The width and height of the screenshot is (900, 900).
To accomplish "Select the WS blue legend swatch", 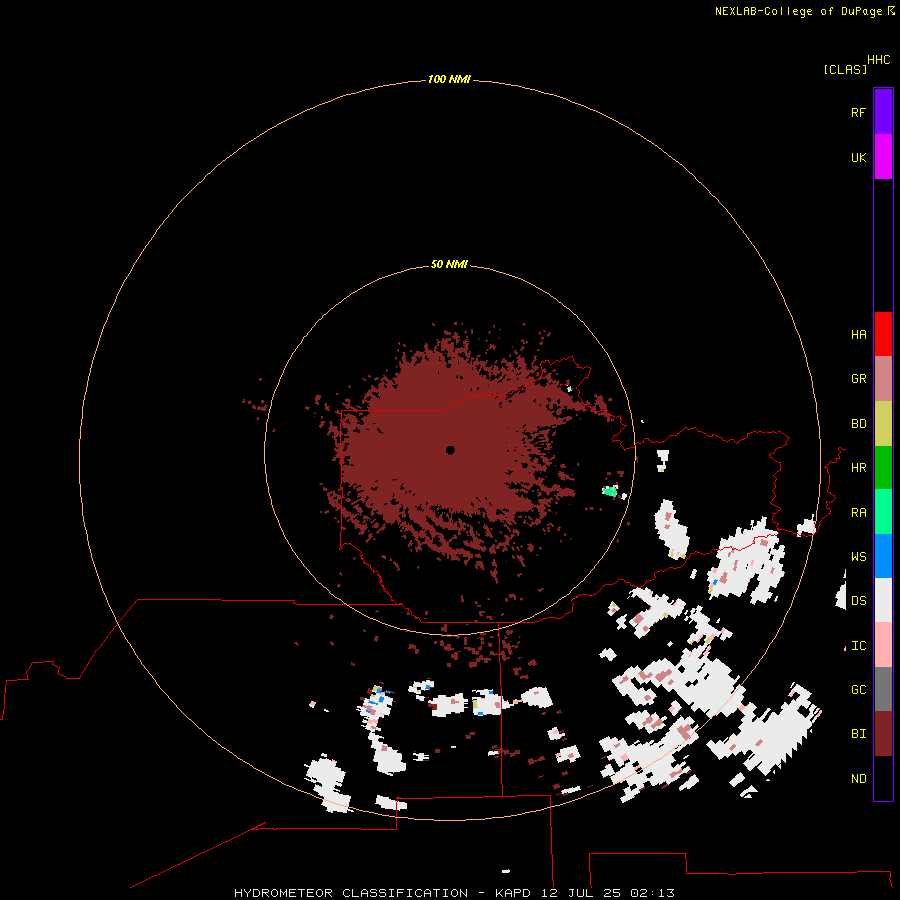I will 883,556.
